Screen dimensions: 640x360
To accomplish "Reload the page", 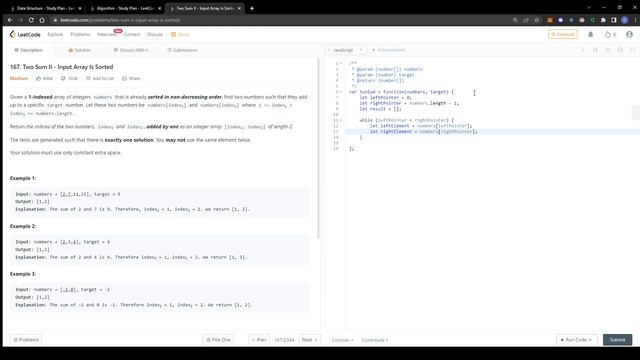I will [x=31, y=20].
